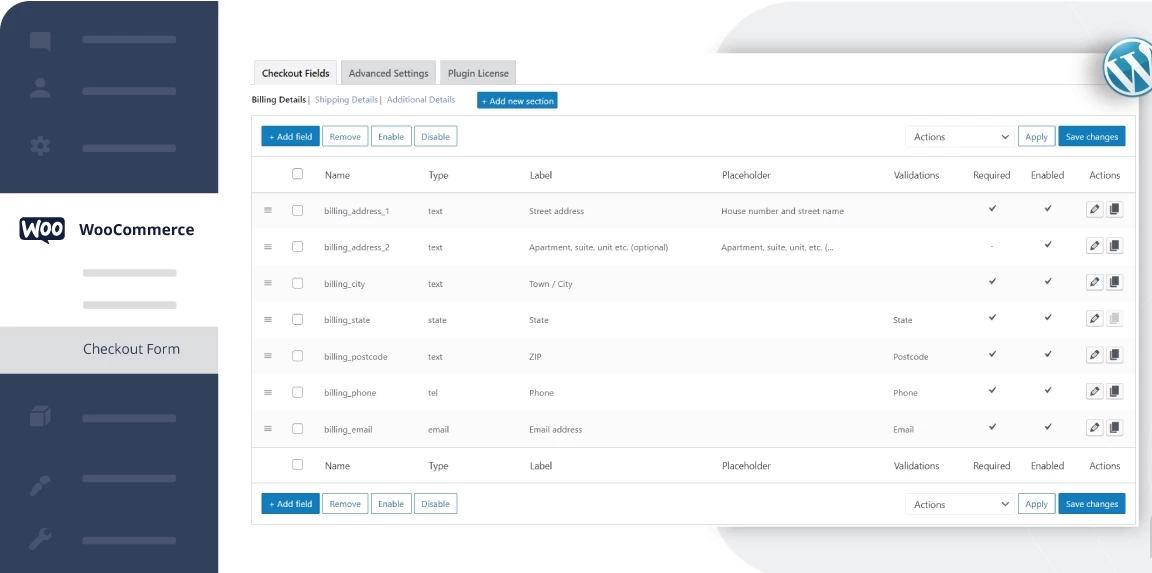The height and width of the screenshot is (573, 1152).
Task: Check the billing_address_2 row checkbox
Action: click(298, 247)
